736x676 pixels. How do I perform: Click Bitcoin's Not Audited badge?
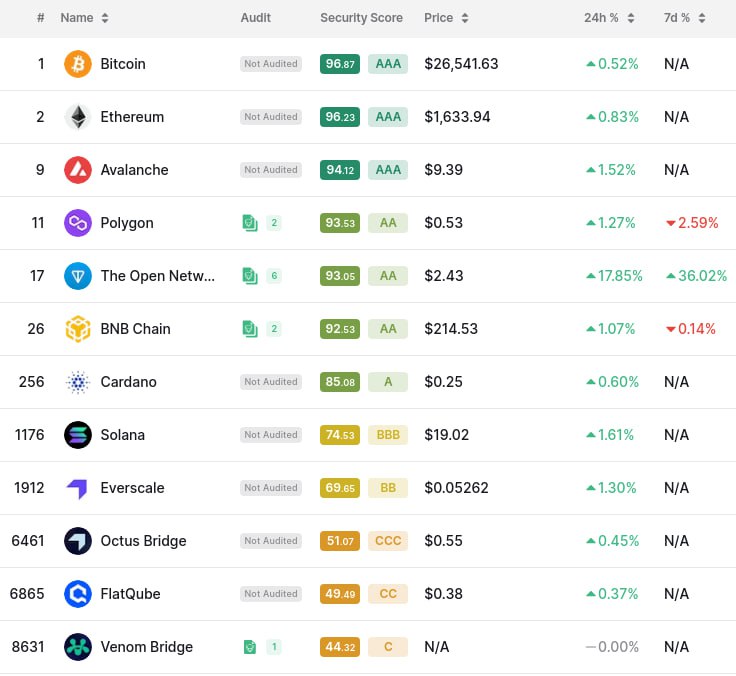pos(271,64)
